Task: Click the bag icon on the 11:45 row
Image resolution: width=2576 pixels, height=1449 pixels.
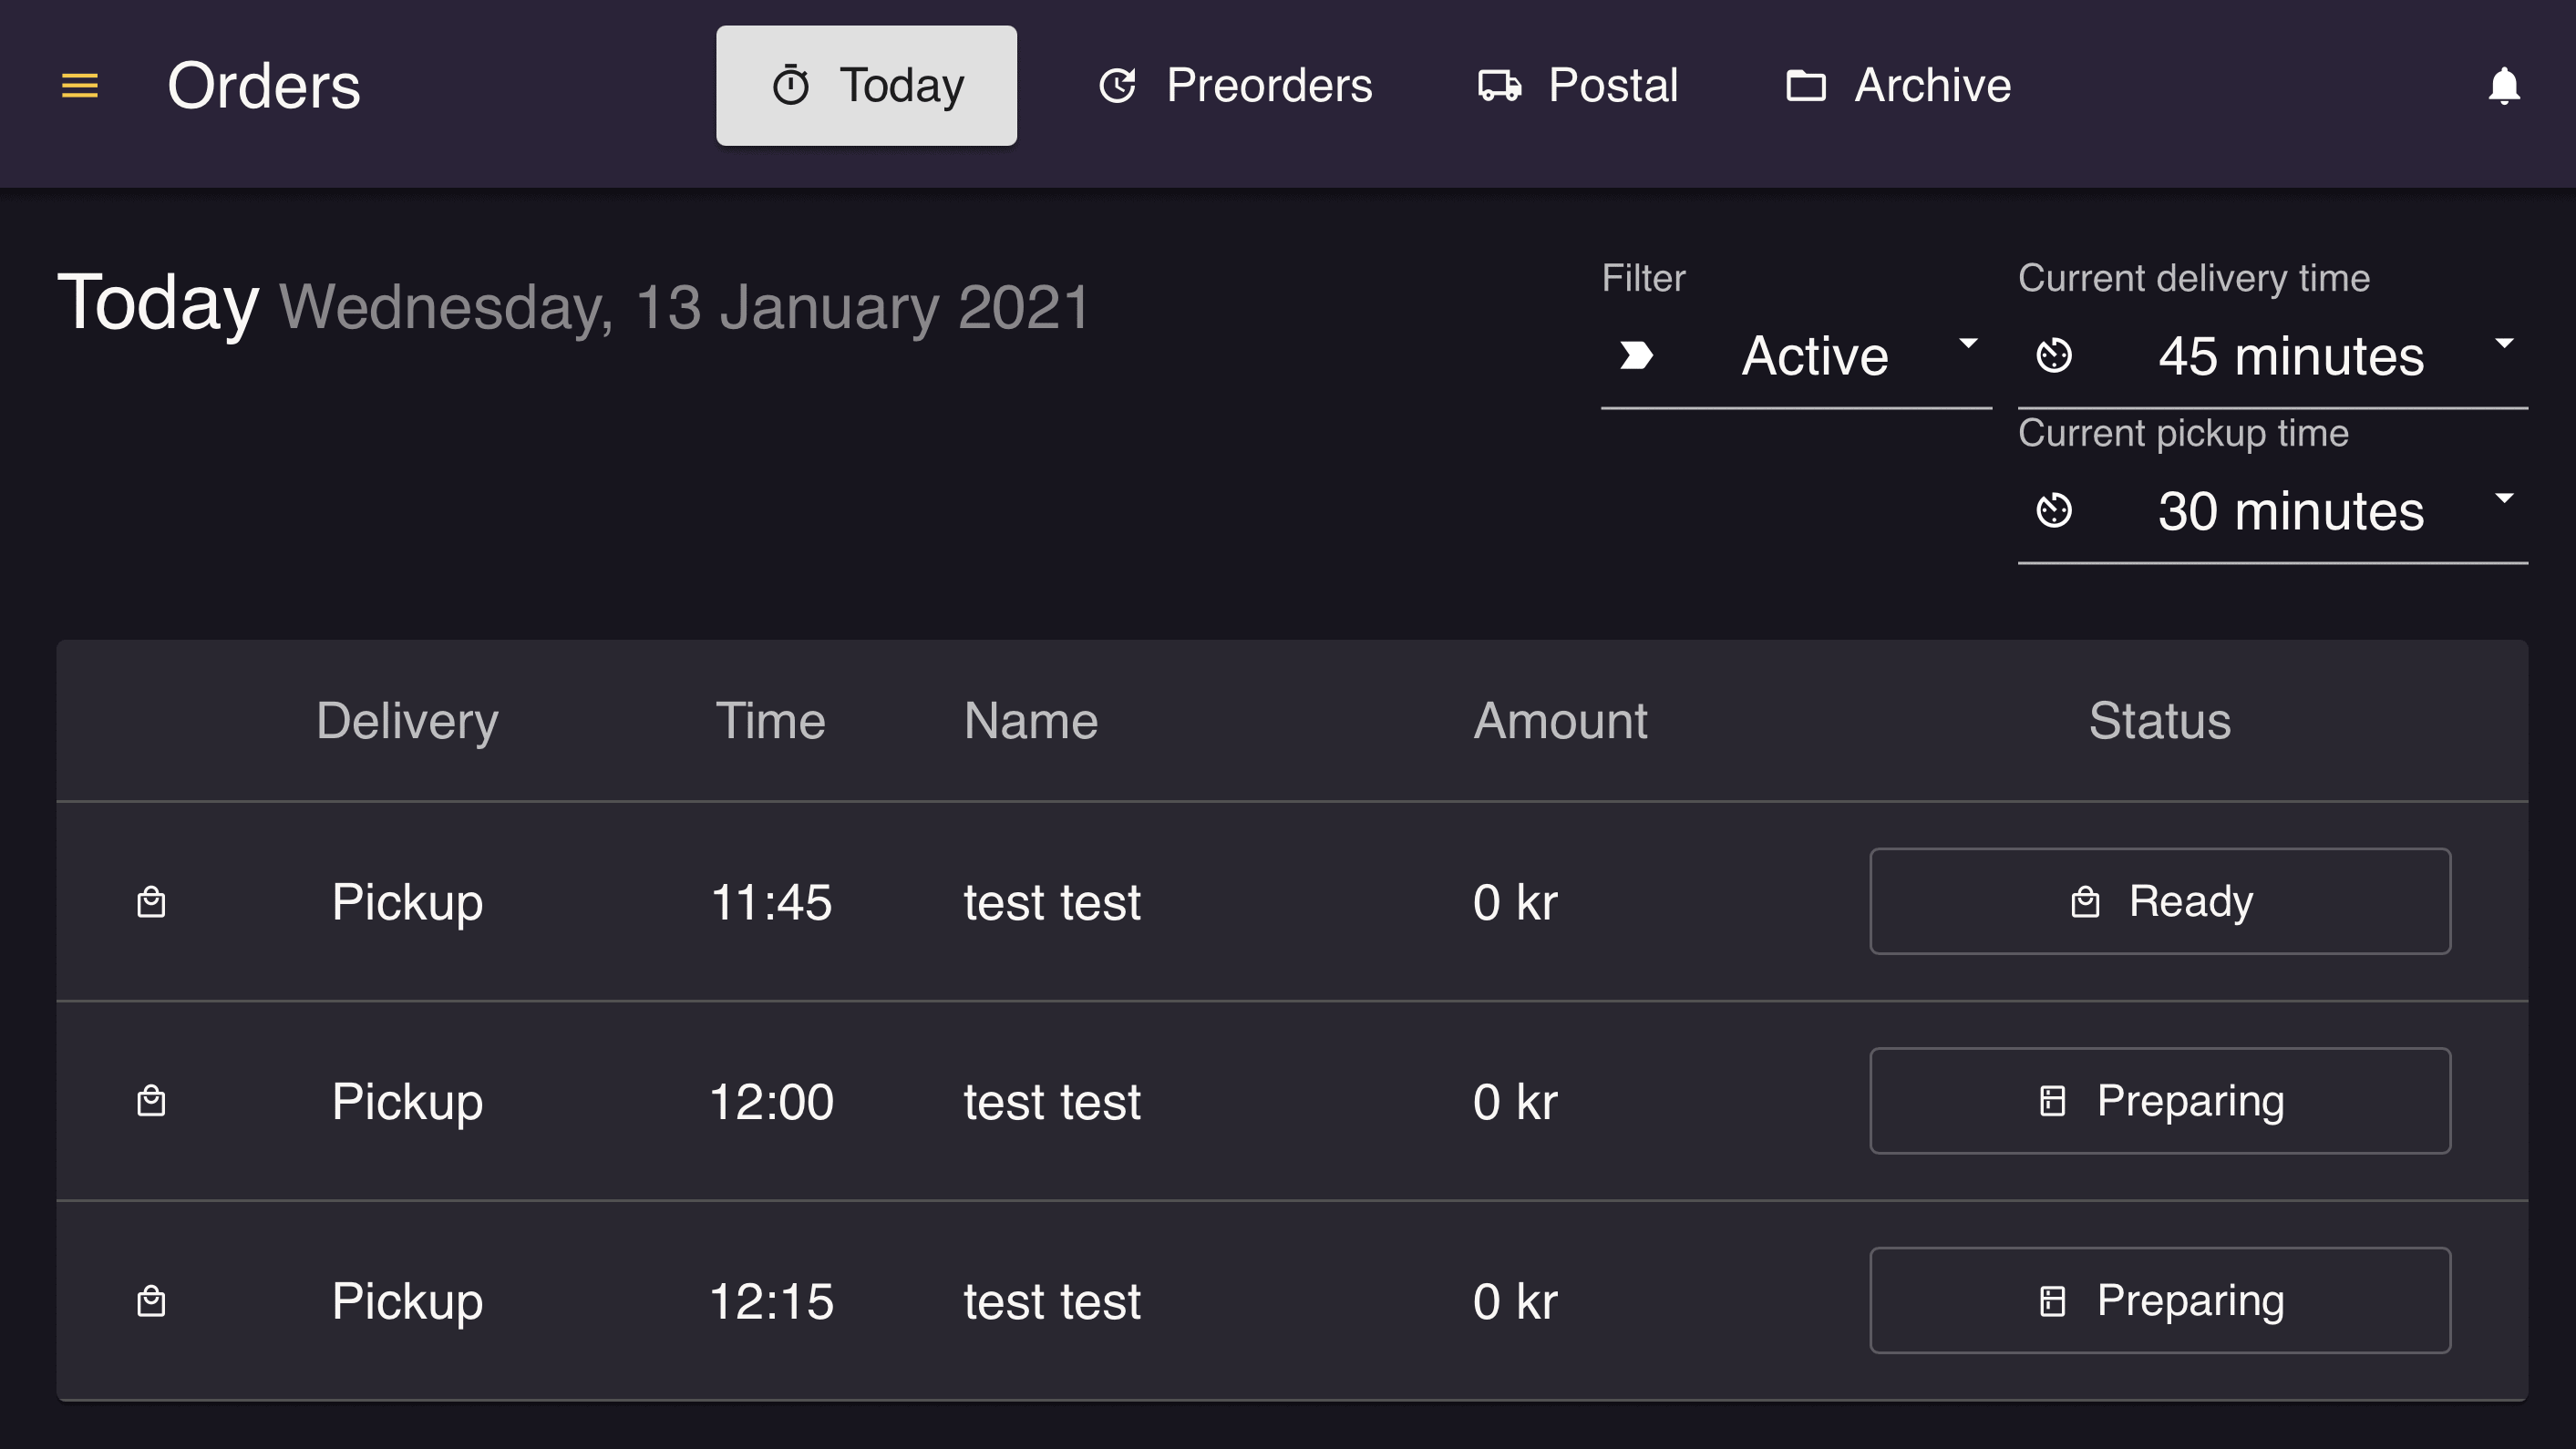Action: (151, 902)
